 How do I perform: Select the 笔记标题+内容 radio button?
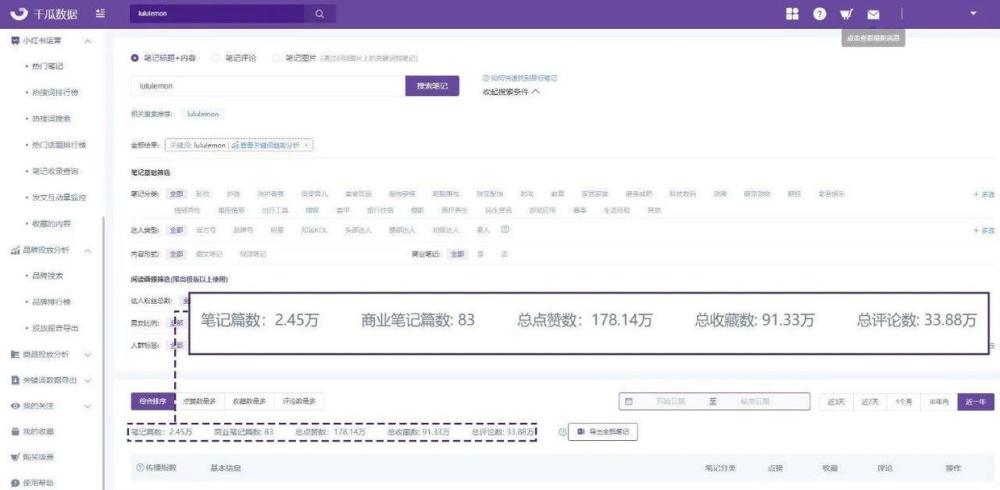135,57
